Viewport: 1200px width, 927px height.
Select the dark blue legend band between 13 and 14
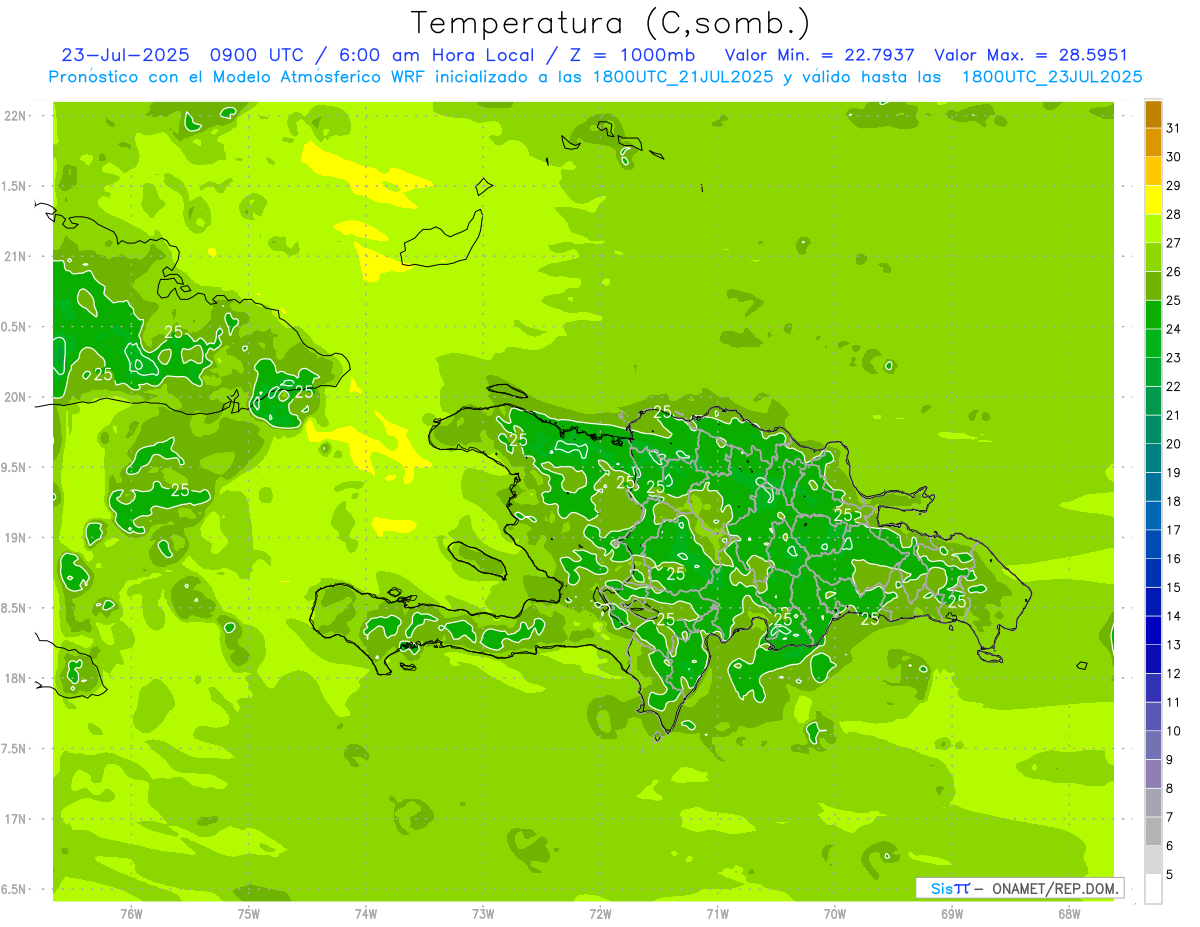[x=1153, y=630]
